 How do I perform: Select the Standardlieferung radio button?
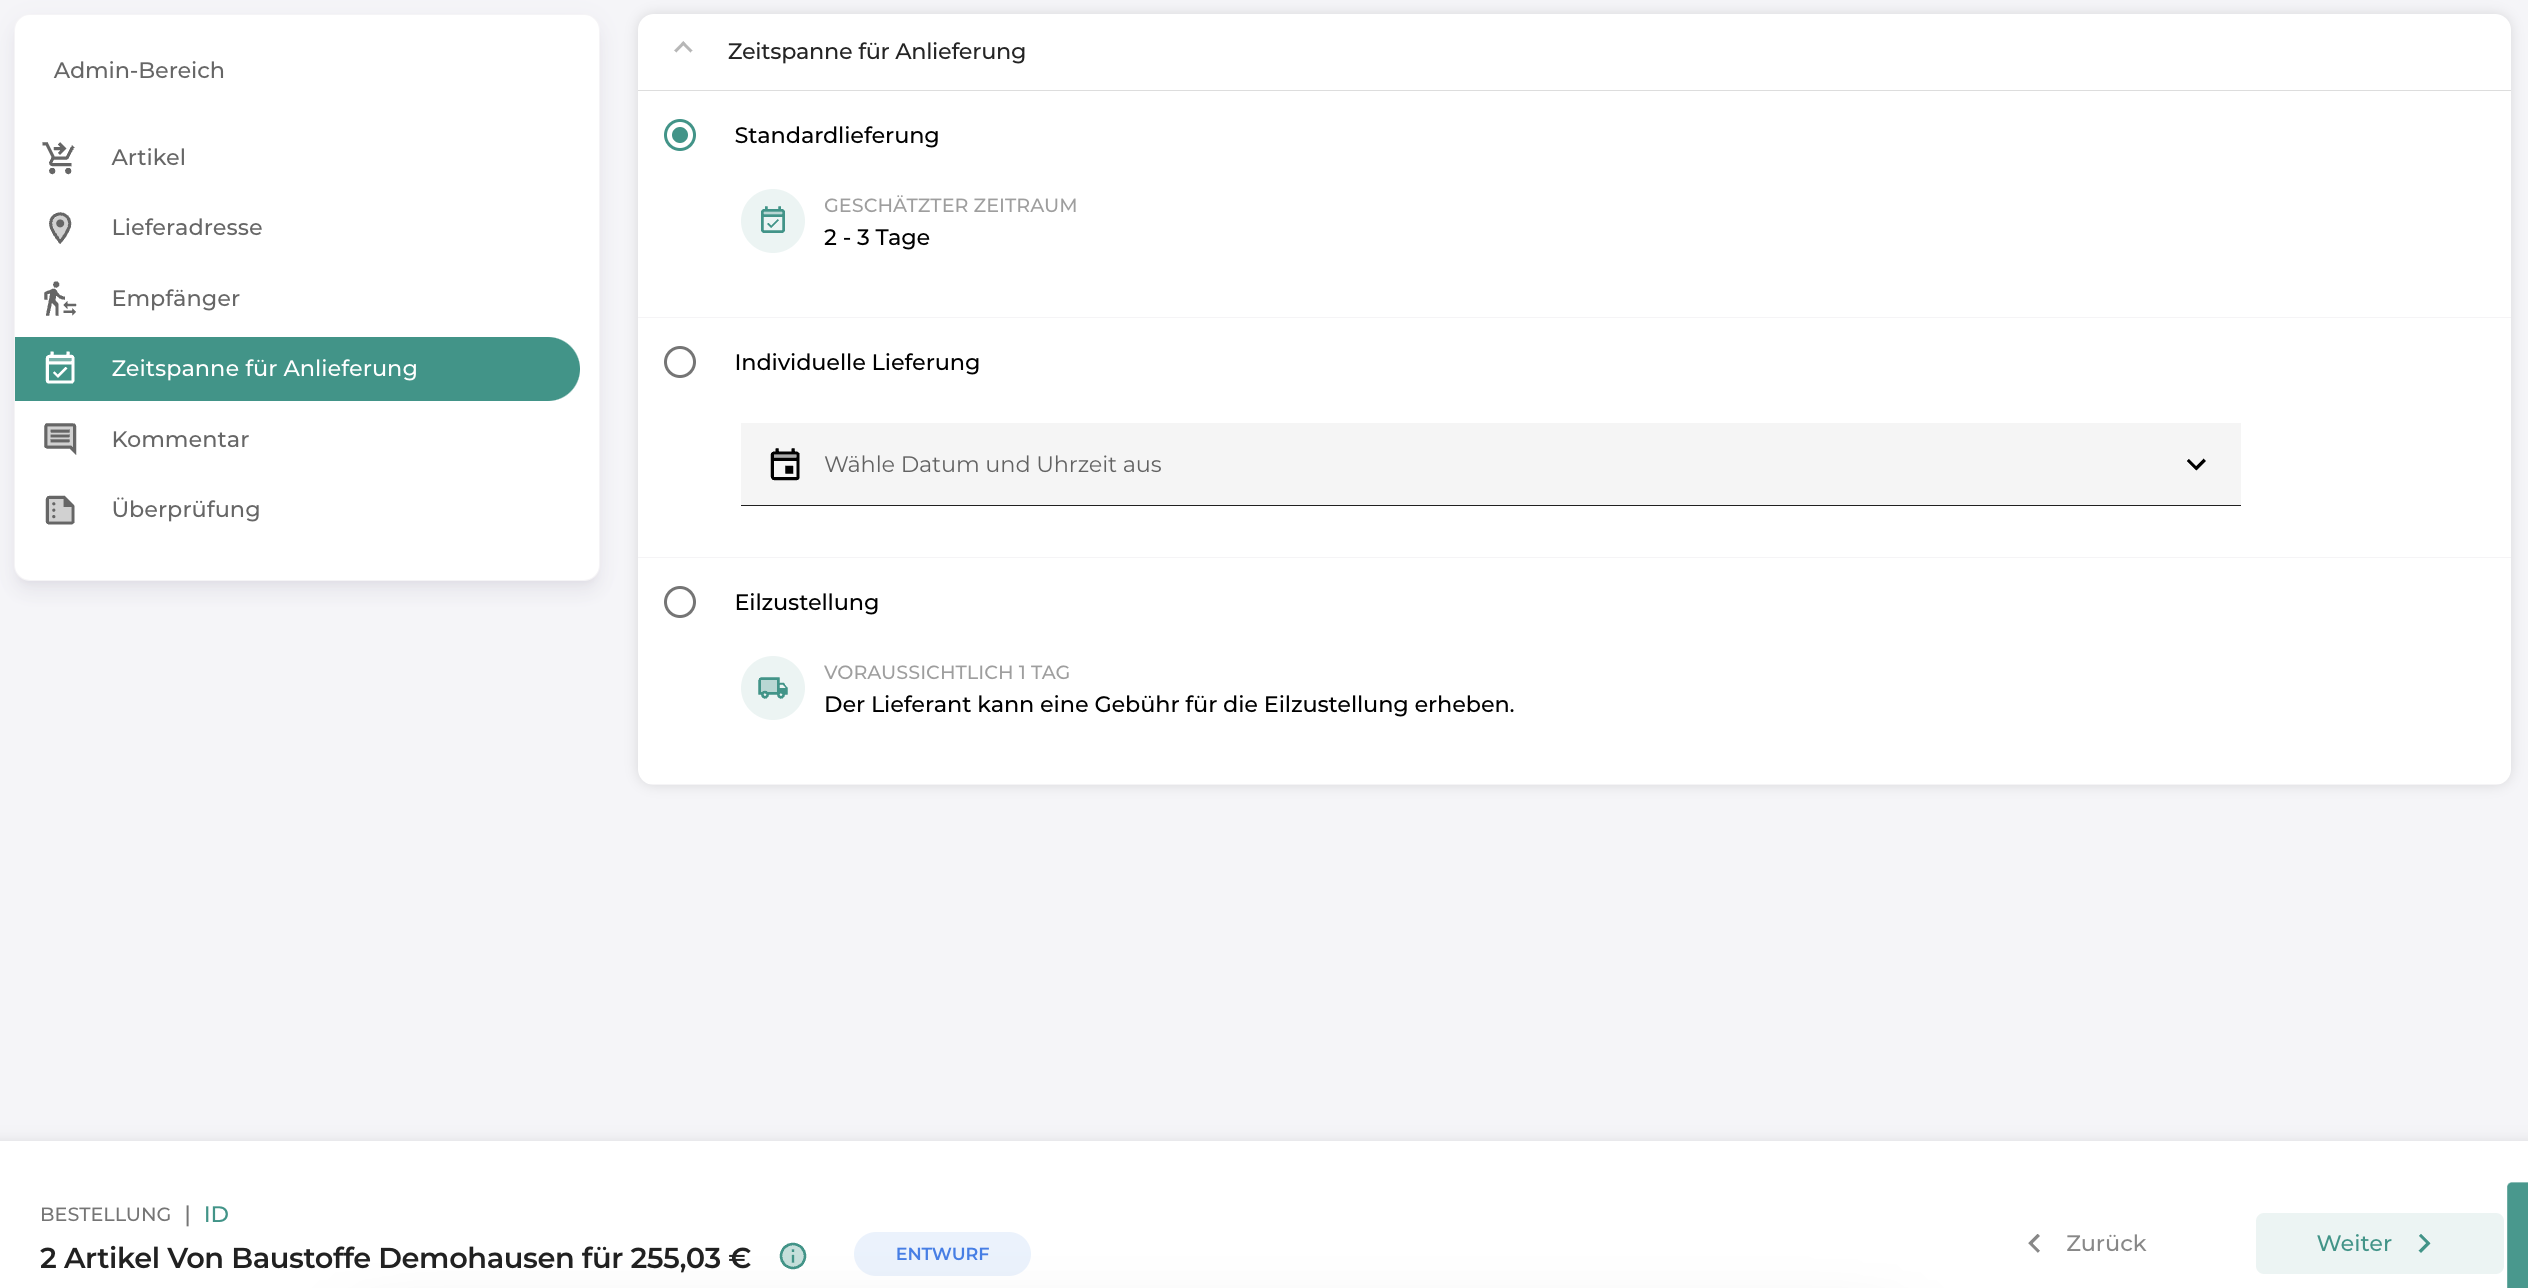pos(680,135)
